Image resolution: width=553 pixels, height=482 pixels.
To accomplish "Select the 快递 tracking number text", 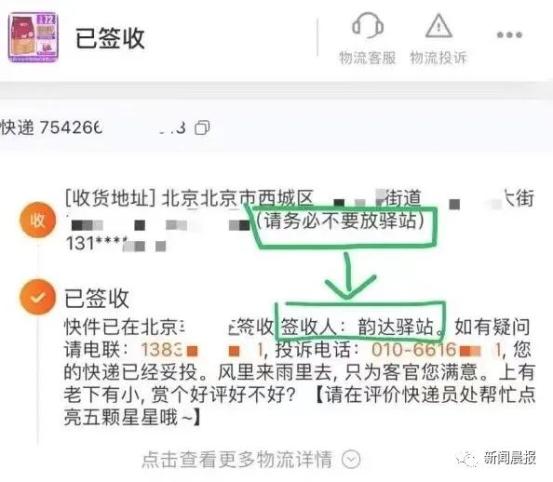I will (x=93, y=127).
